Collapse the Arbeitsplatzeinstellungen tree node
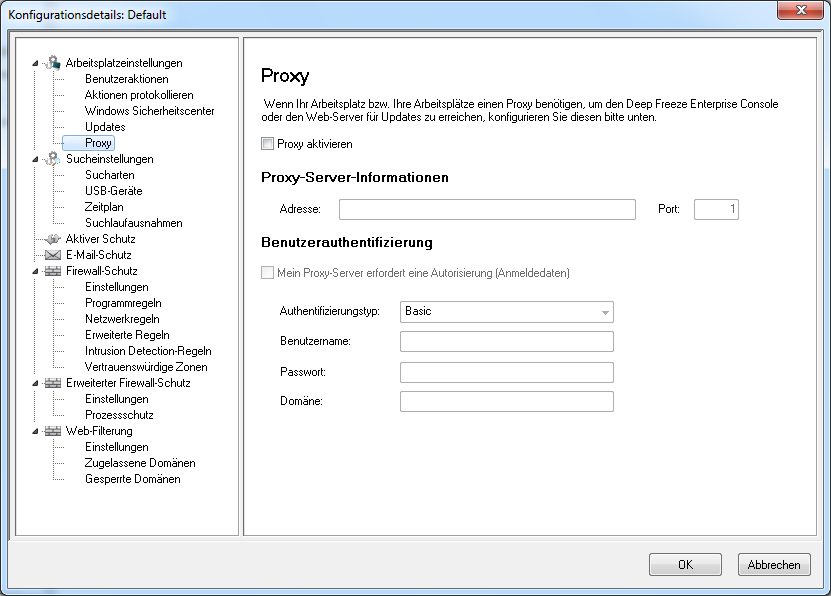 coord(35,63)
